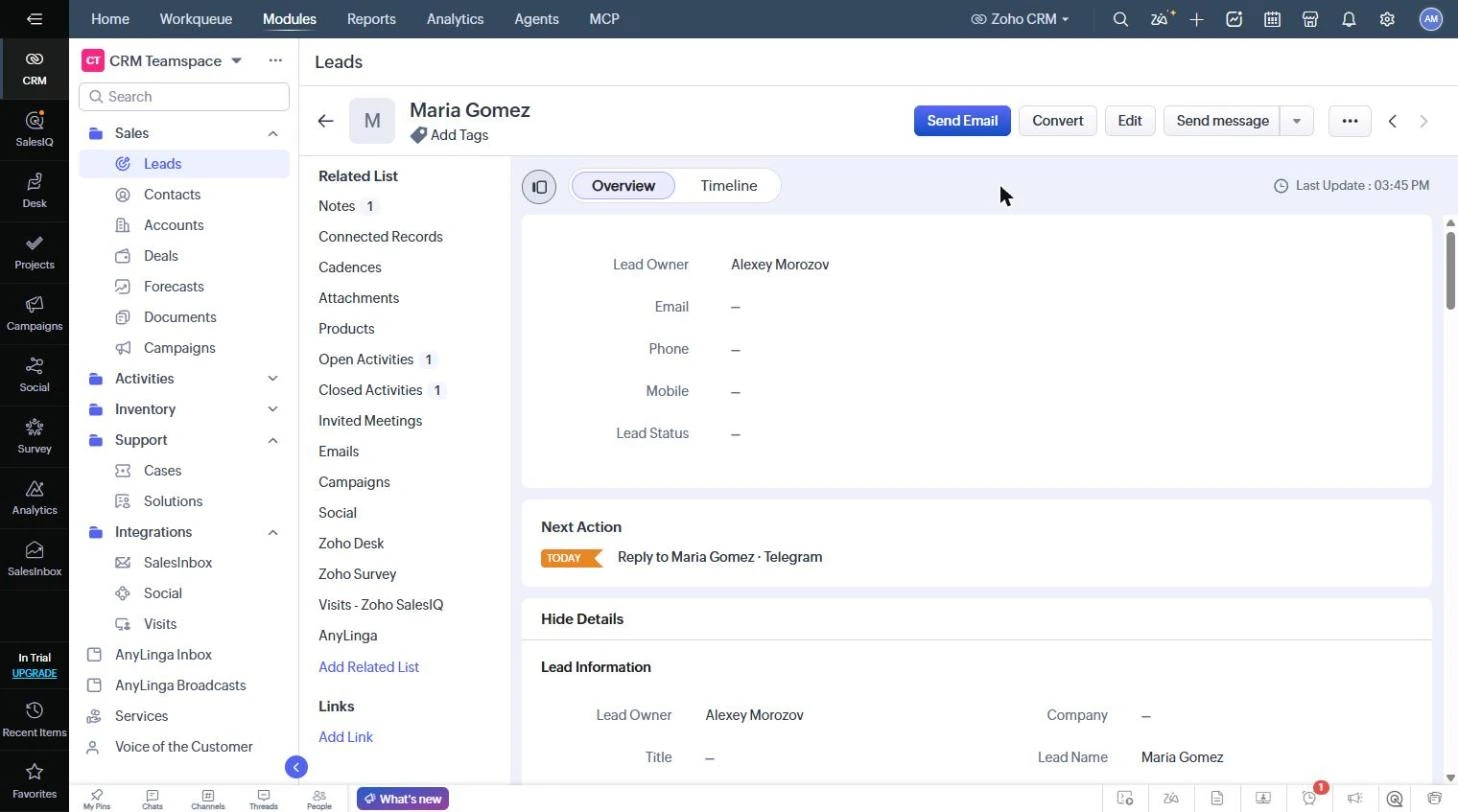Open the marketplace store icon
Viewport: 1458px width, 812px height.
point(1311,19)
